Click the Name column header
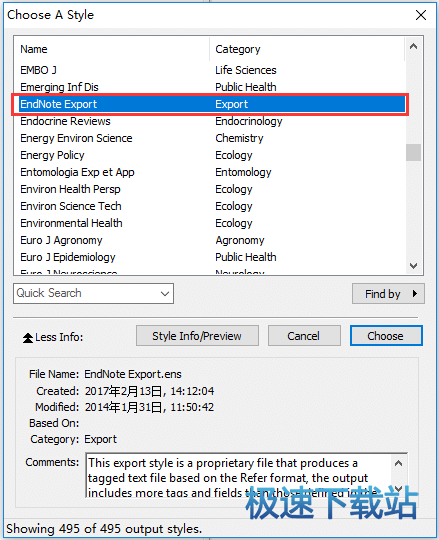439x540 pixels. pos(112,49)
